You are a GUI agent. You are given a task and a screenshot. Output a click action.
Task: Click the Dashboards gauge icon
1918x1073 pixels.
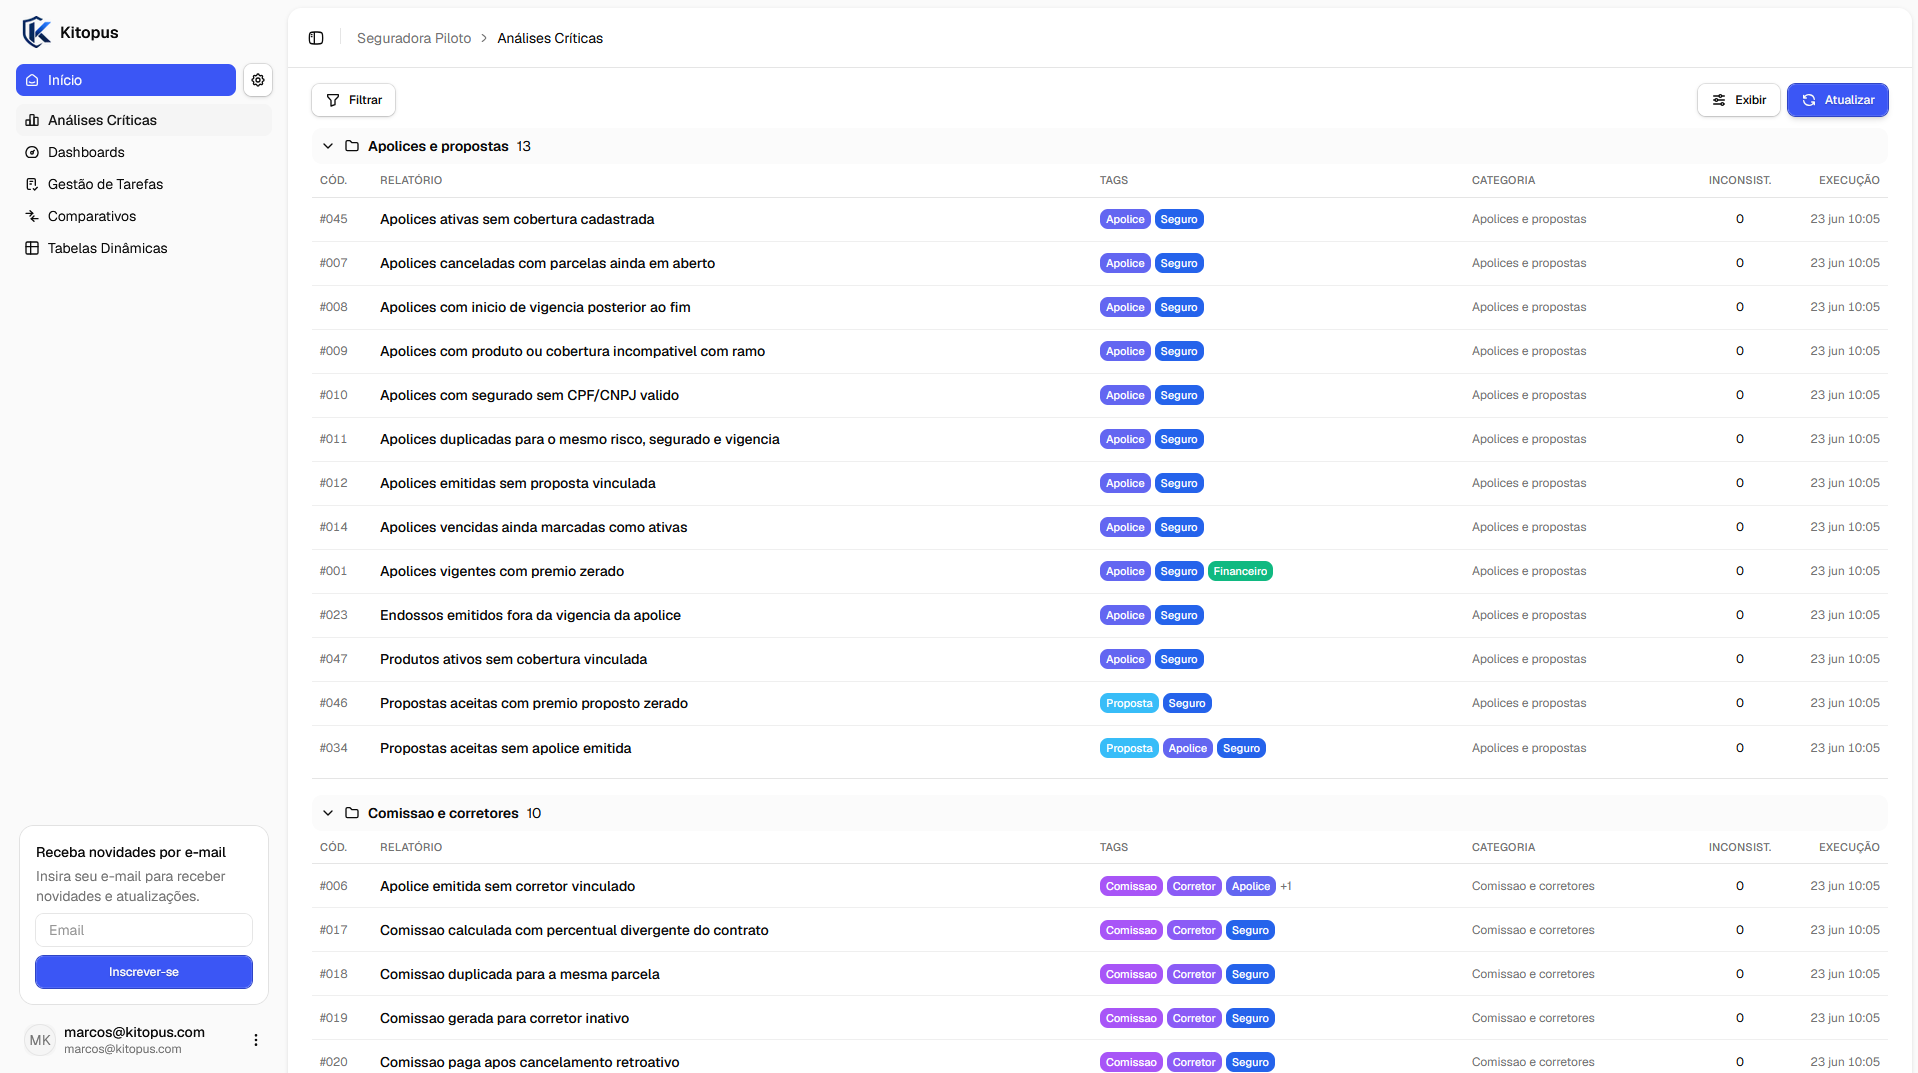32,152
